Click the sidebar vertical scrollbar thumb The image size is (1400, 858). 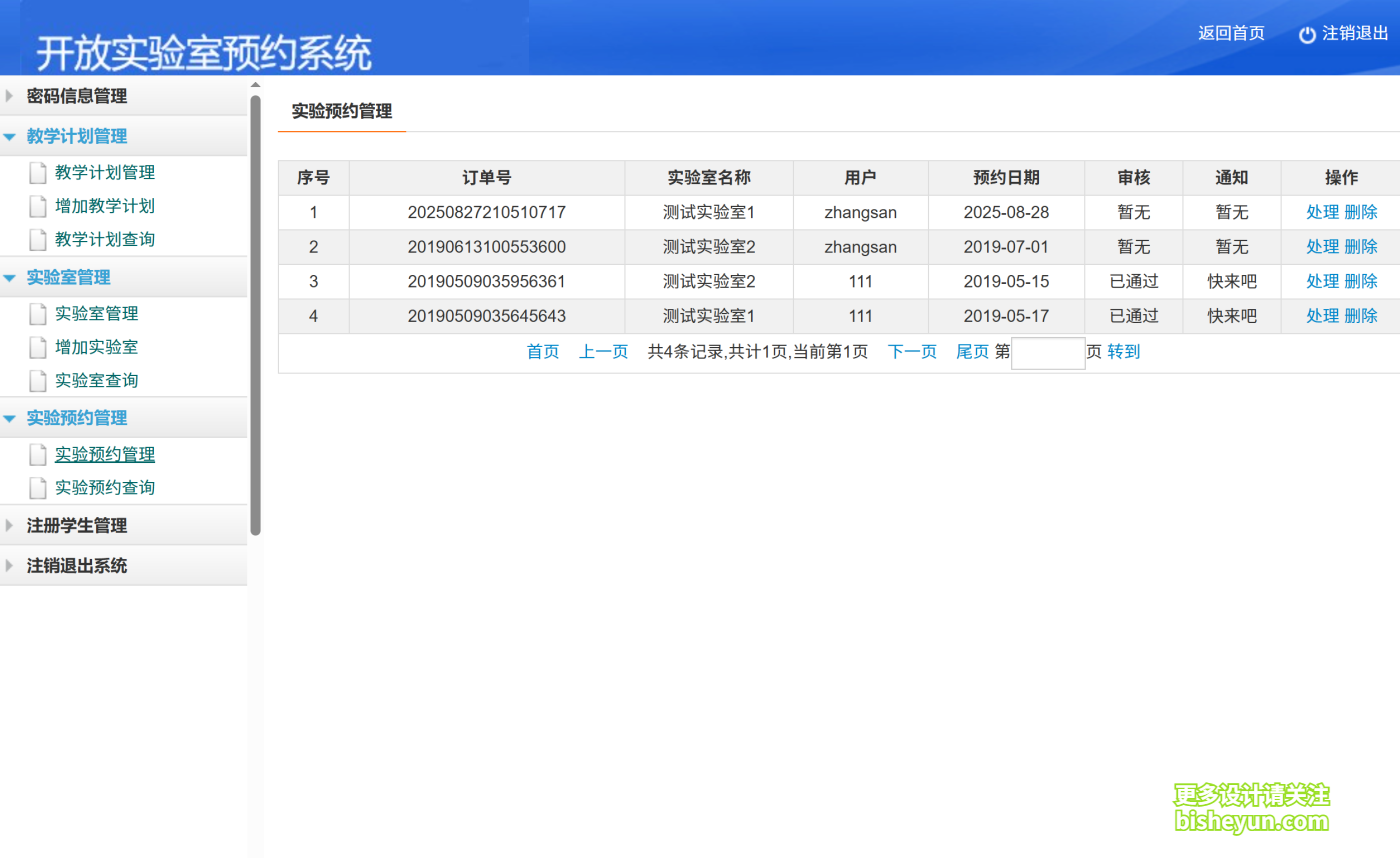point(255,315)
